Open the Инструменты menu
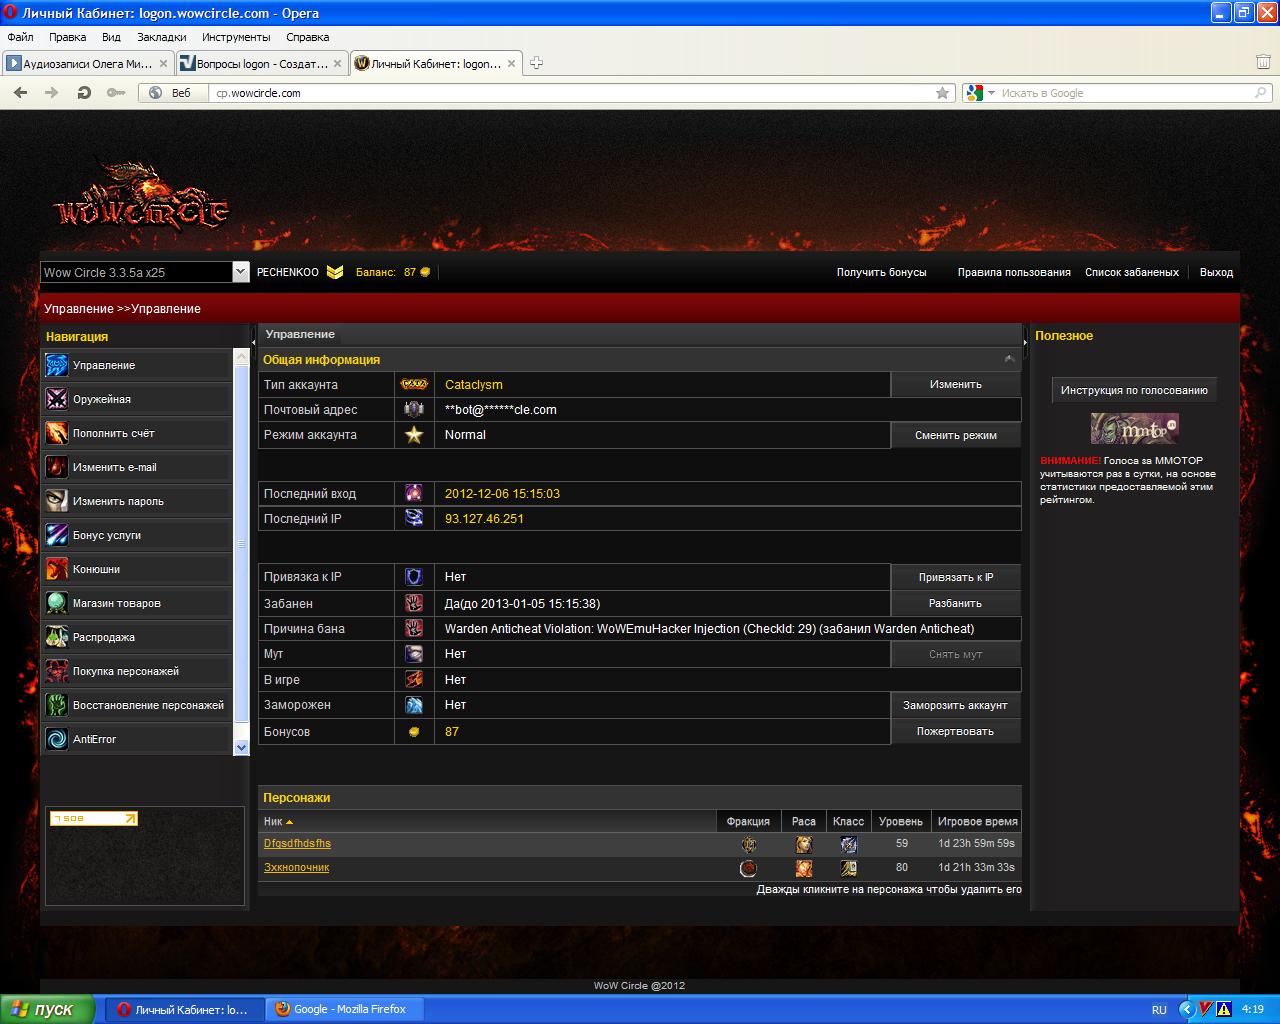Viewport: 1280px width, 1024px height. click(x=236, y=37)
